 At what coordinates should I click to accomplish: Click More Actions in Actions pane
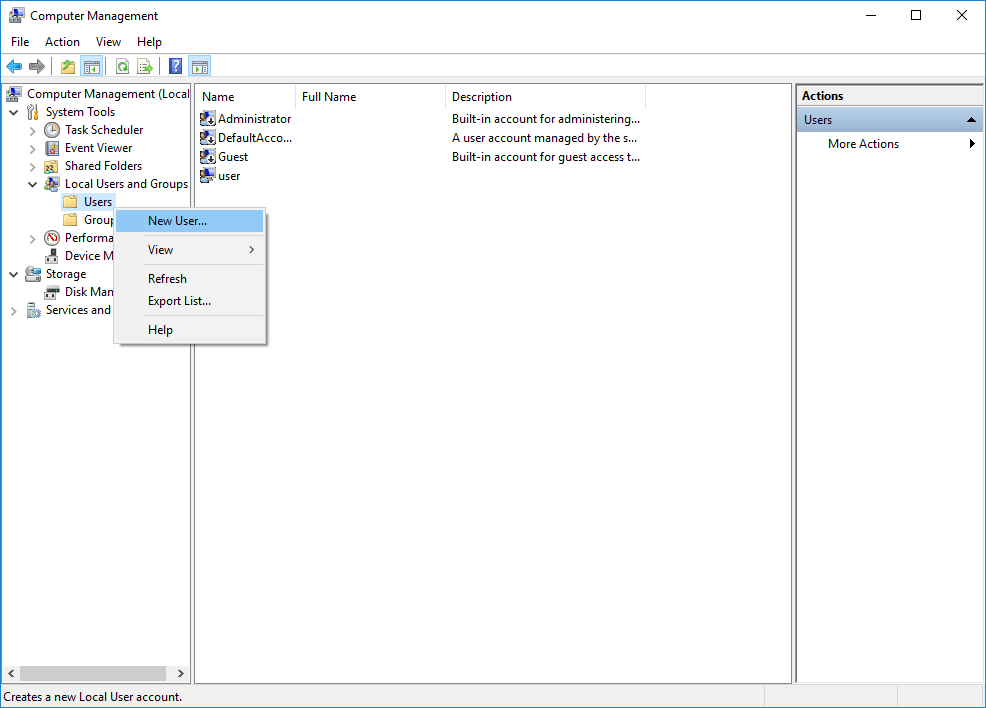pyautogui.click(x=863, y=143)
